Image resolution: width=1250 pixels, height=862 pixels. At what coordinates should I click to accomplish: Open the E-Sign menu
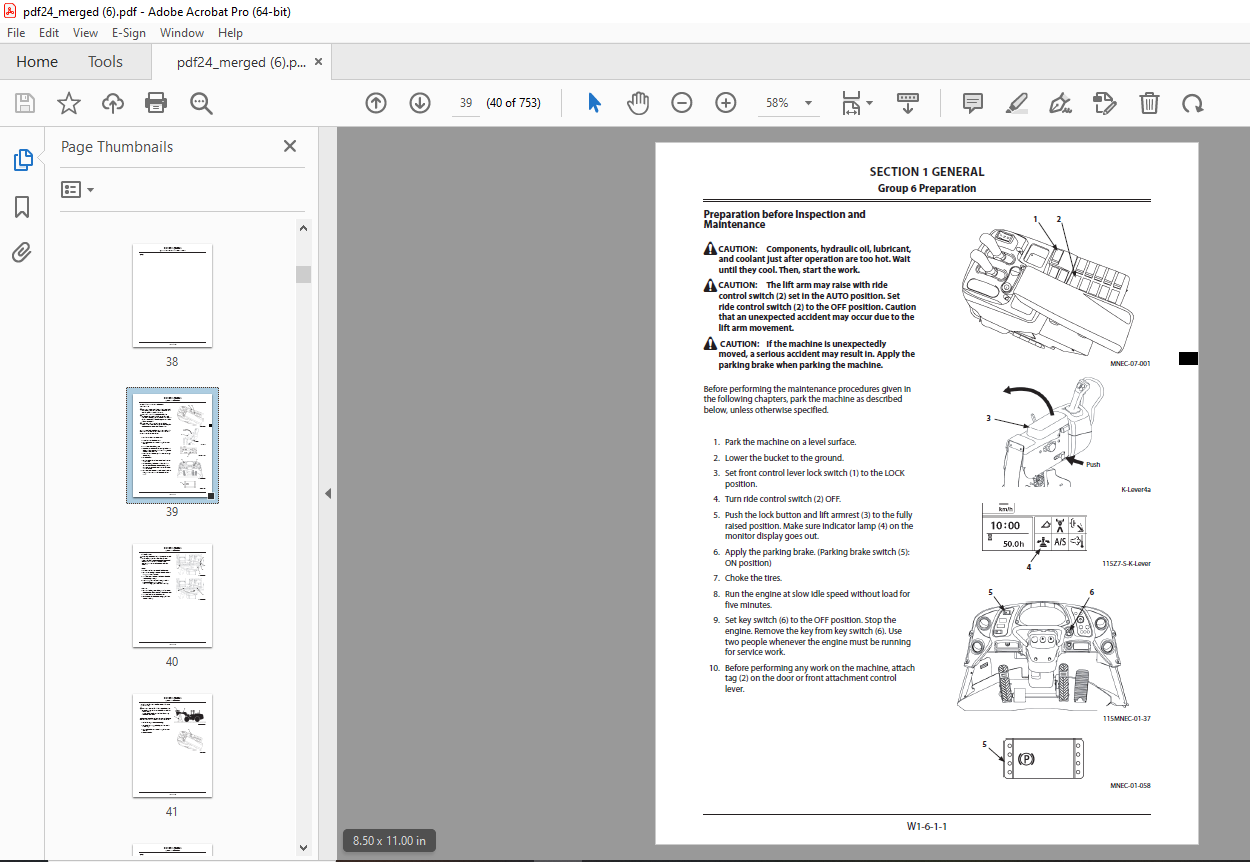[128, 33]
